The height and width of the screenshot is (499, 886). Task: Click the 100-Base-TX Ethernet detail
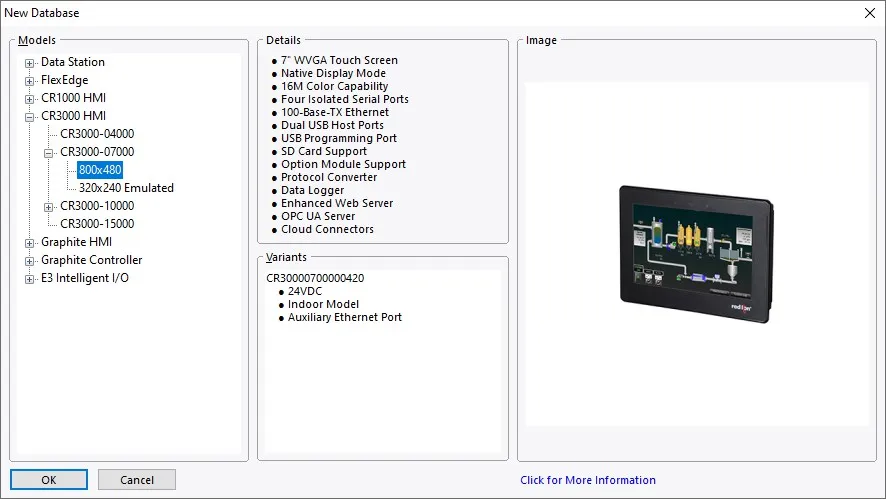pyautogui.click(x=335, y=112)
